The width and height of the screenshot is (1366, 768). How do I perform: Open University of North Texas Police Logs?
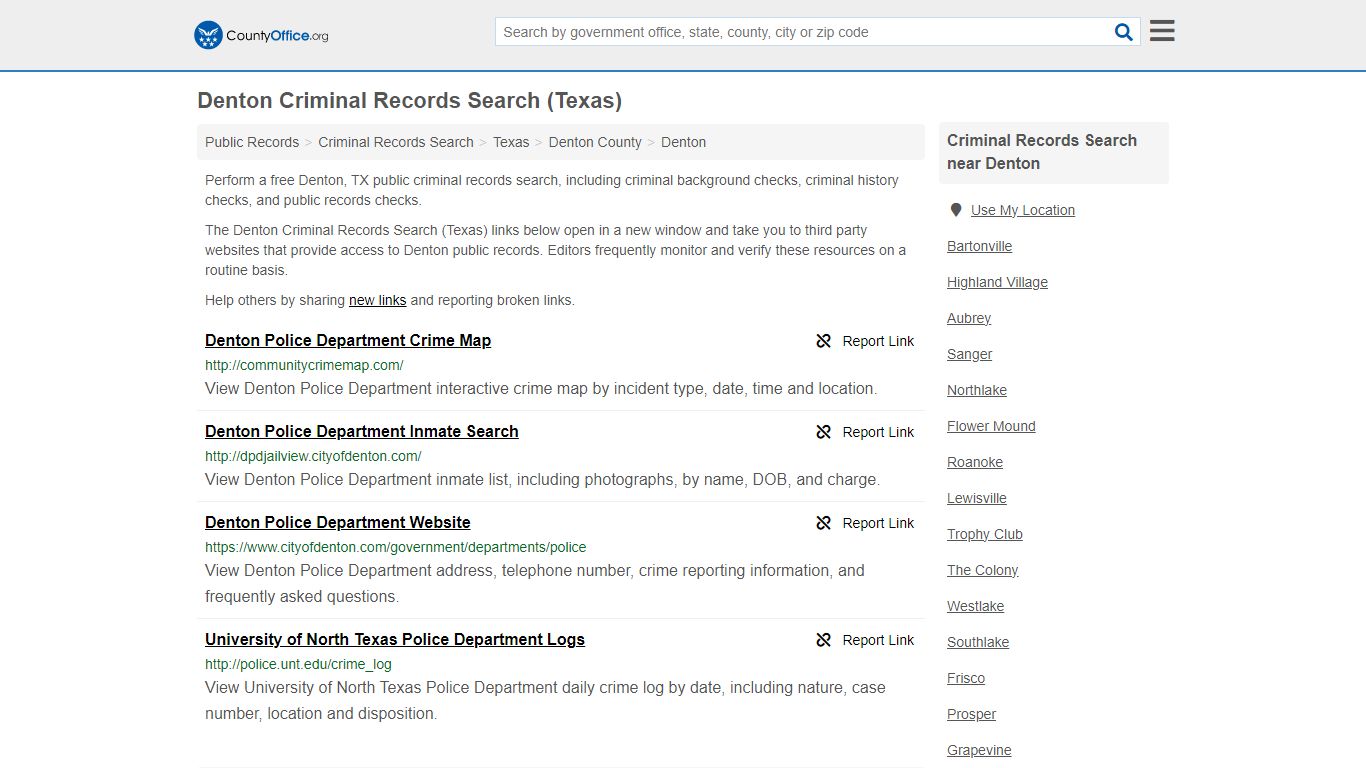pos(395,639)
